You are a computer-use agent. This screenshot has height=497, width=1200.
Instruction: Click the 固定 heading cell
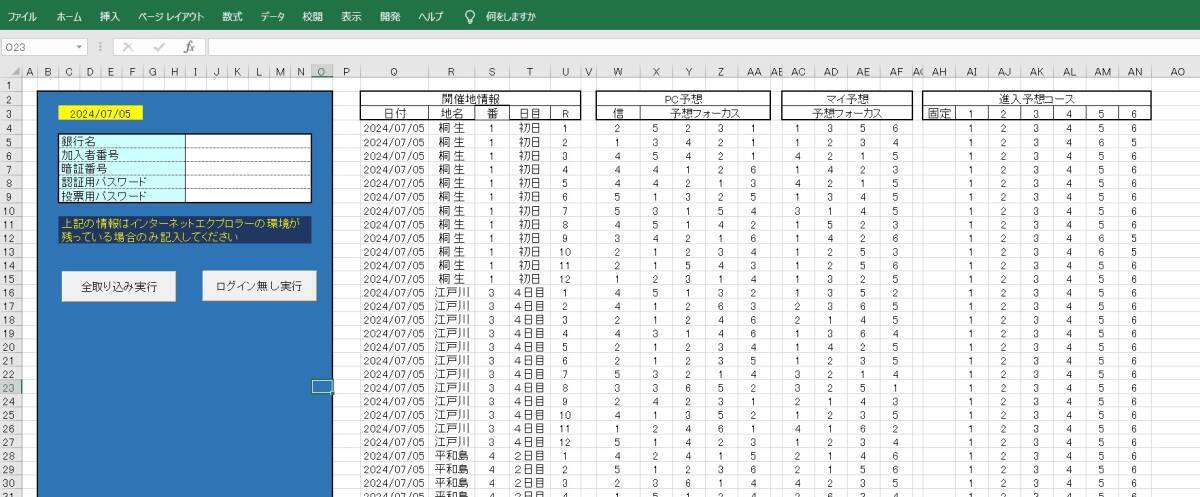[938, 114]
